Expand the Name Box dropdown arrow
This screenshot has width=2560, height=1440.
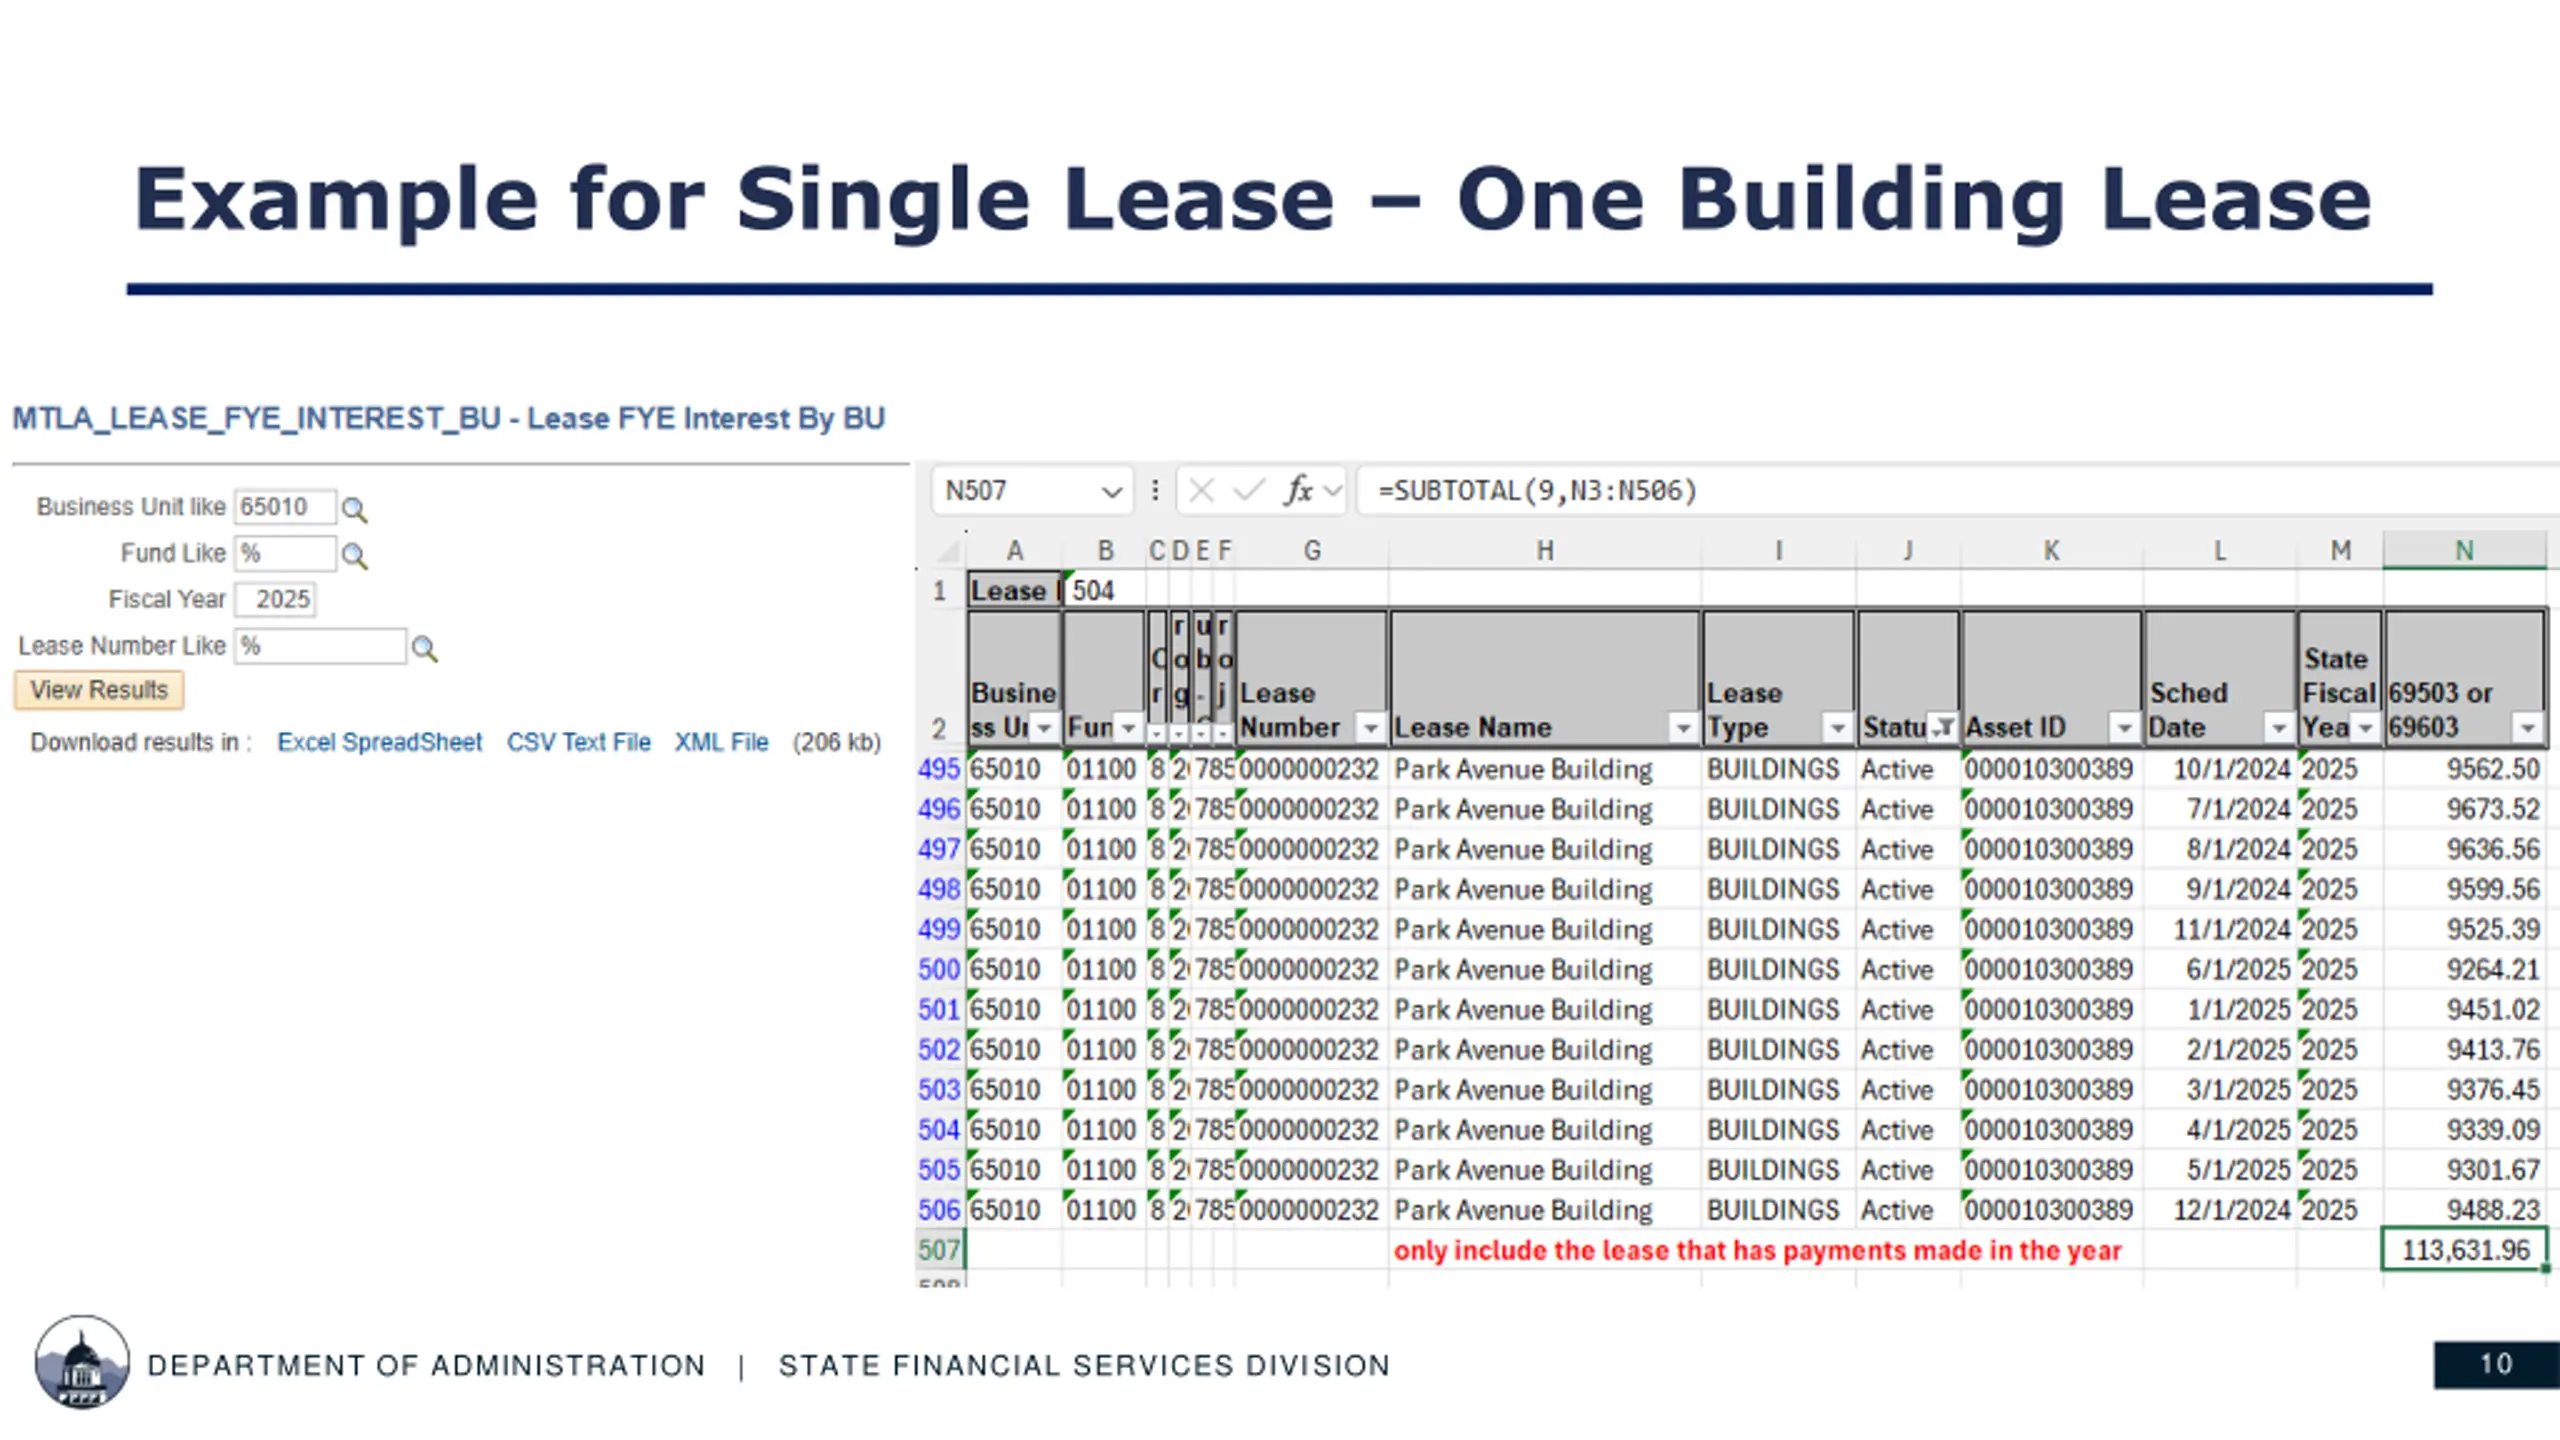[1111, 492]
